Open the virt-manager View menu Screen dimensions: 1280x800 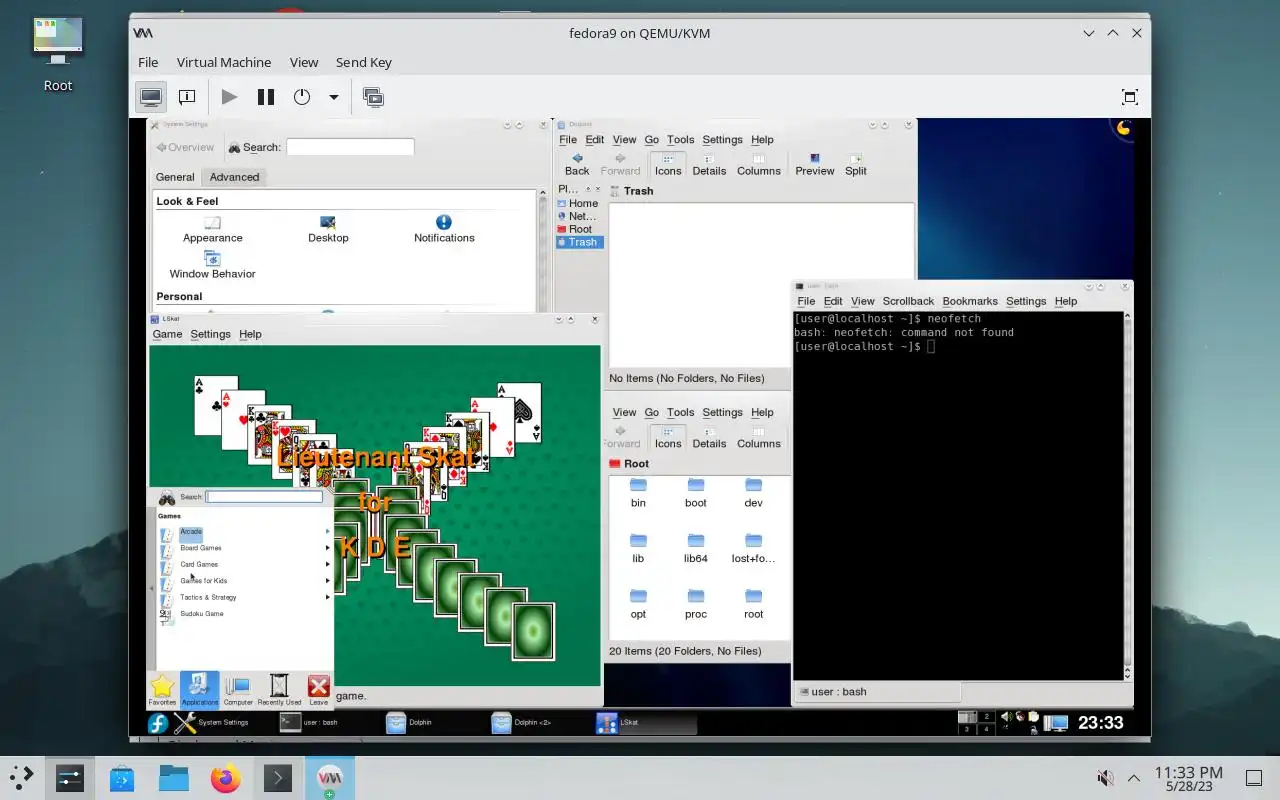tap(304, 62)
